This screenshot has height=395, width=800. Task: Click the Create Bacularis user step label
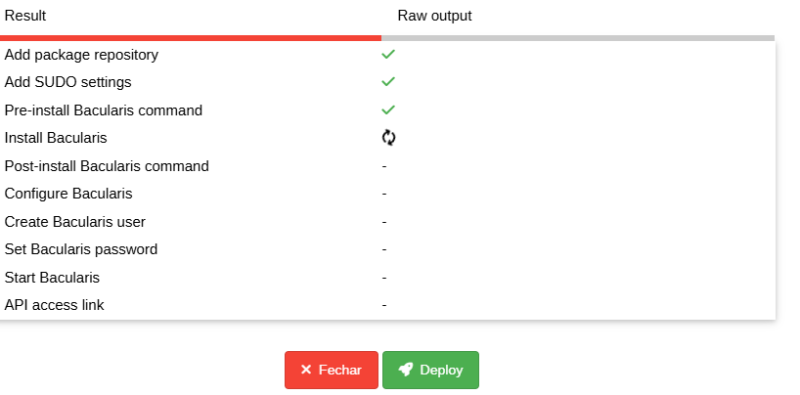click(75, 222)
